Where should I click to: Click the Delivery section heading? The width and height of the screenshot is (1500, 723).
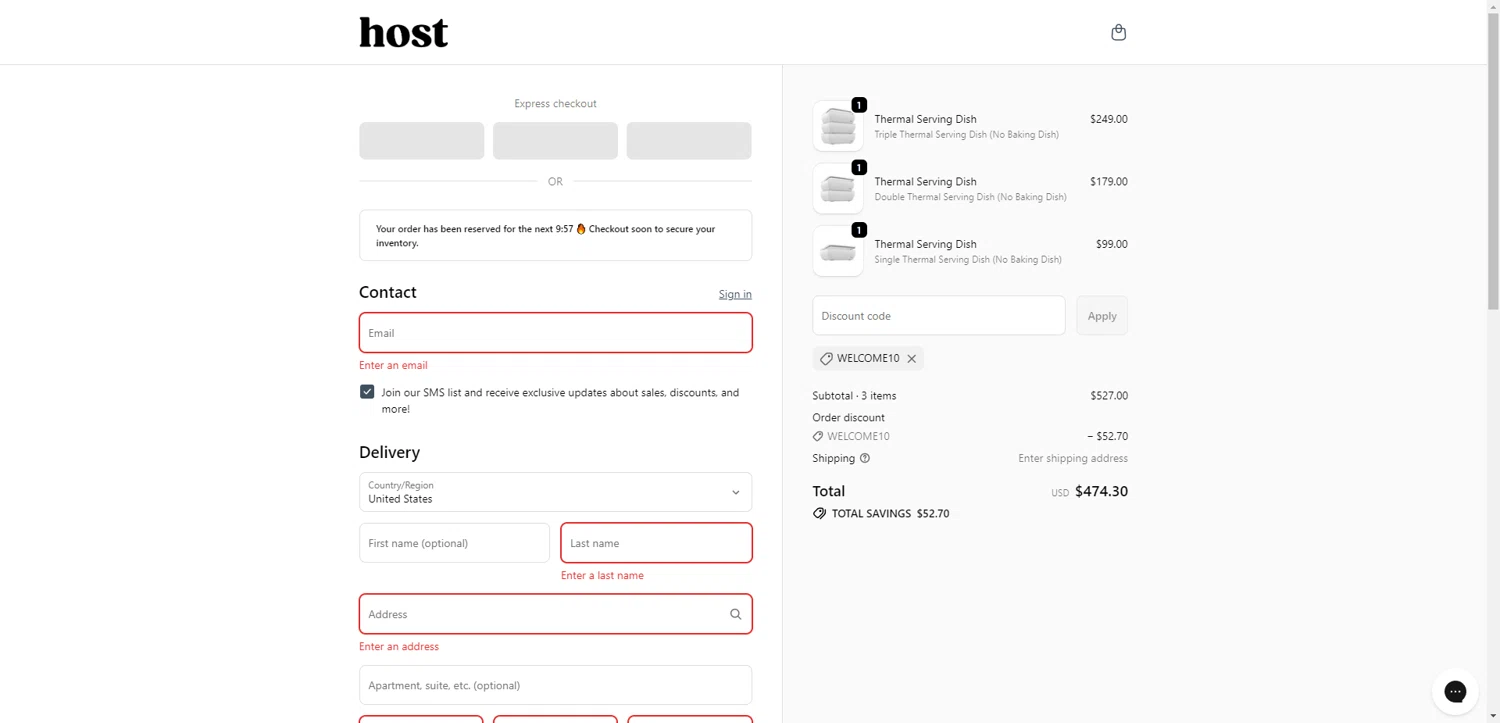(389, 452)
